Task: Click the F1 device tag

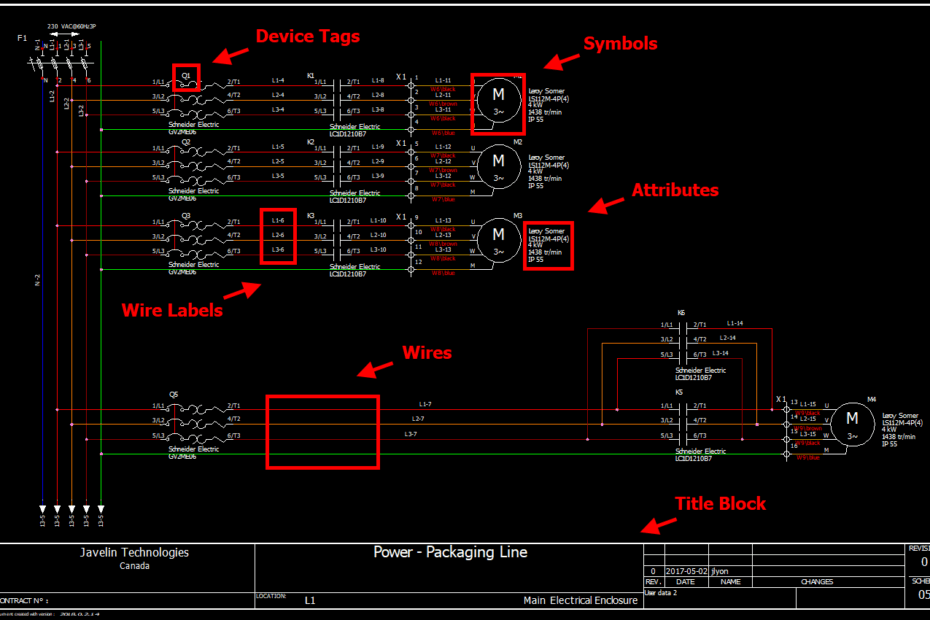Action: click(22, 38)
